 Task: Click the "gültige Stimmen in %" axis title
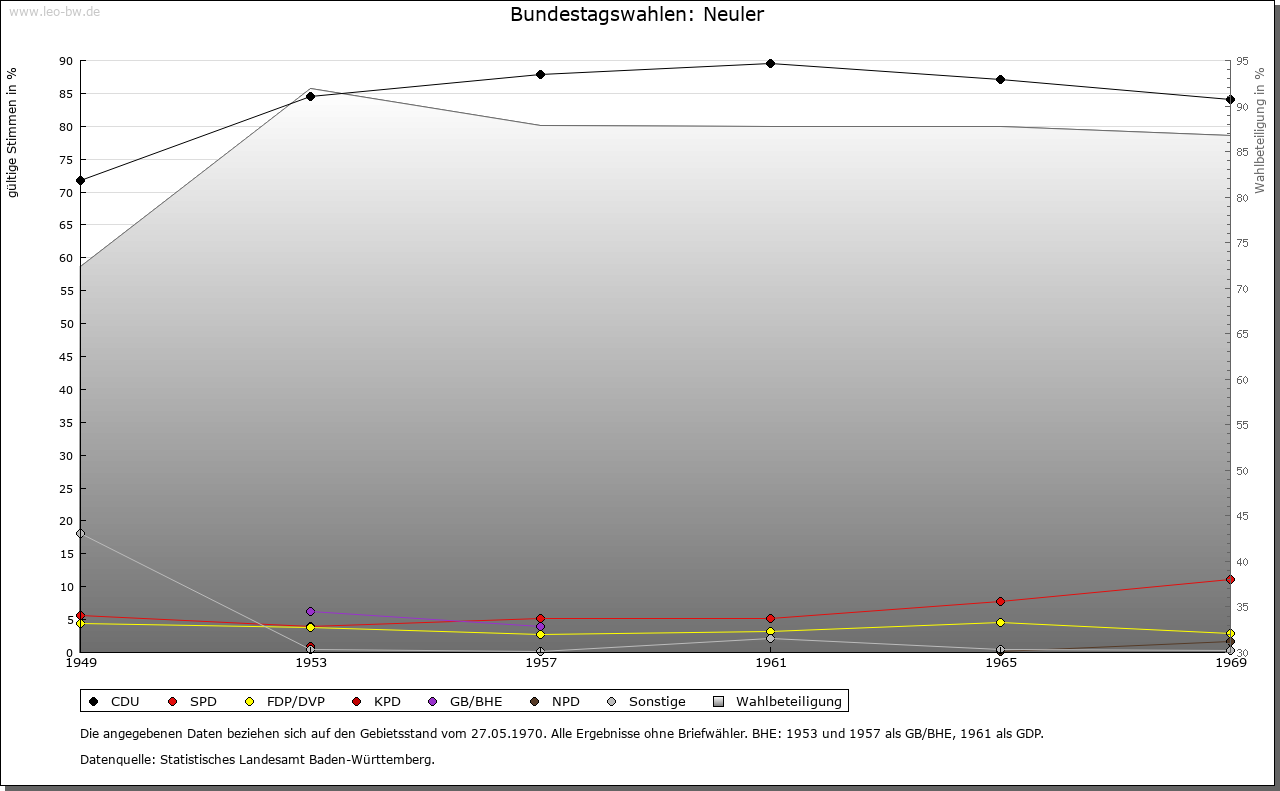13,133
